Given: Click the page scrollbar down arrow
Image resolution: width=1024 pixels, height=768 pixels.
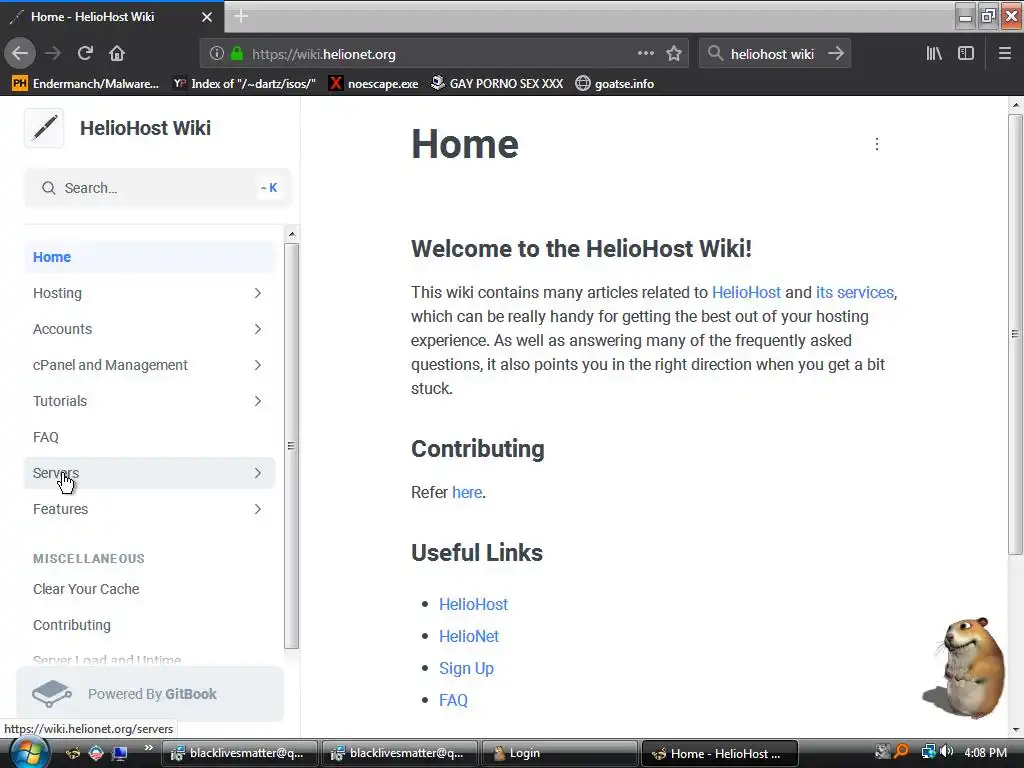Looking at the screenshot, I should coord(1016,729).
